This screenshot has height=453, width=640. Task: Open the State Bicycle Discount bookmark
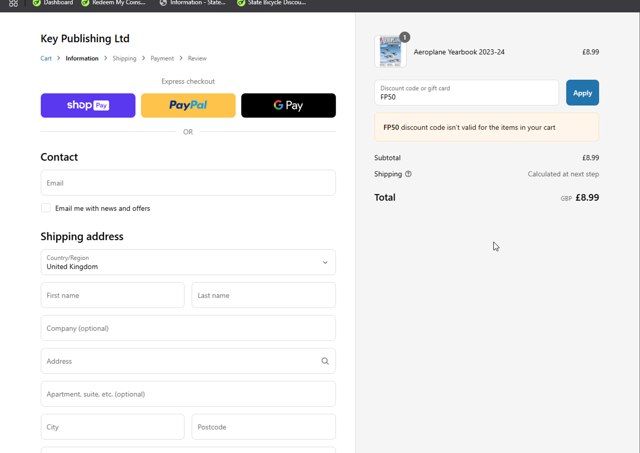[272, 3]
